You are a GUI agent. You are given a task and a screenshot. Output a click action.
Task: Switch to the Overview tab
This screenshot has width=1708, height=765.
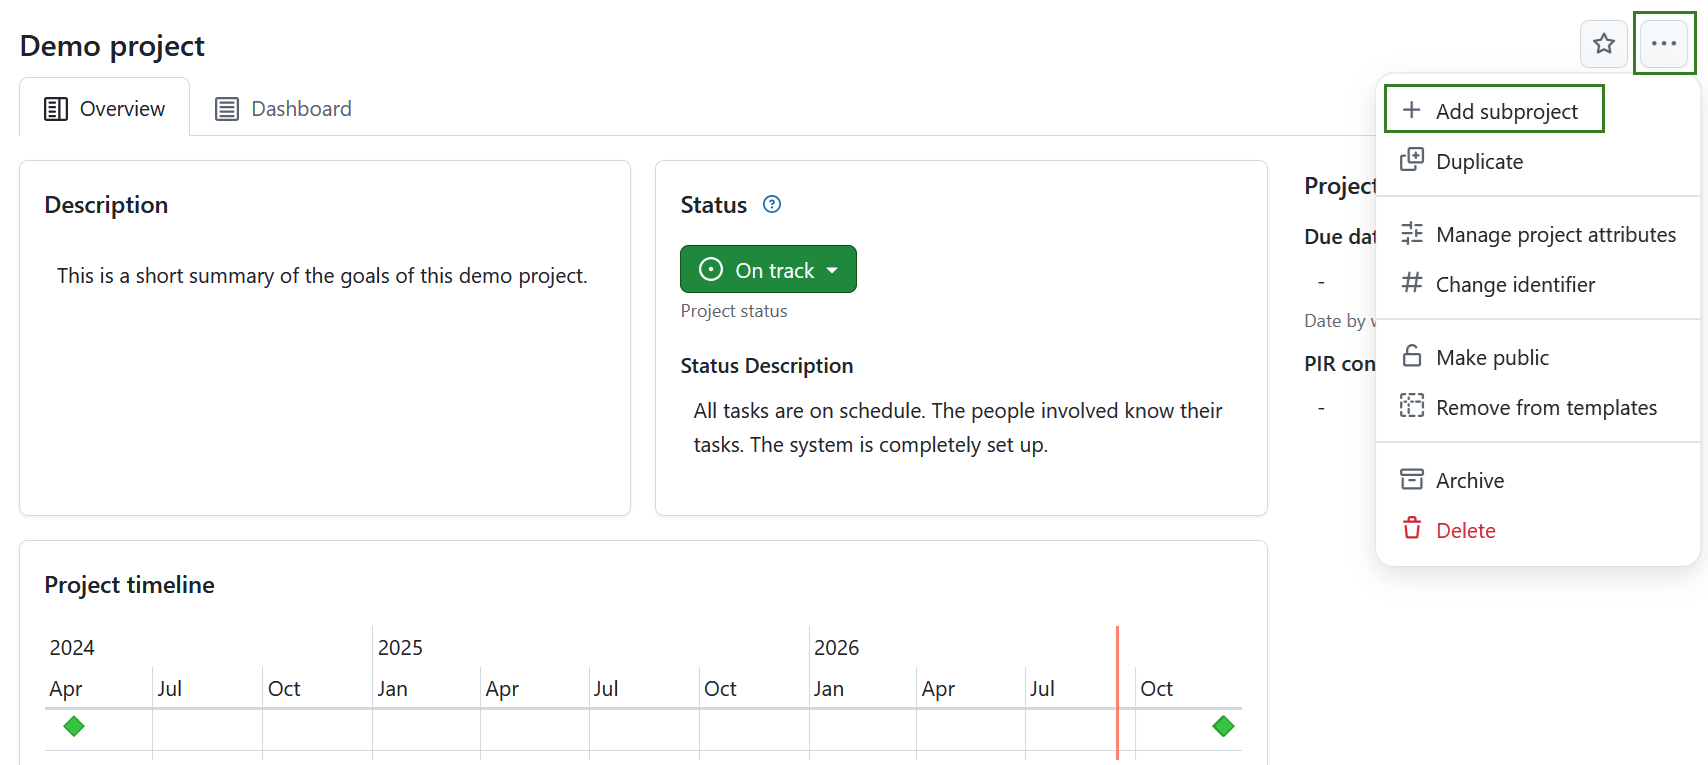[105, 108]
